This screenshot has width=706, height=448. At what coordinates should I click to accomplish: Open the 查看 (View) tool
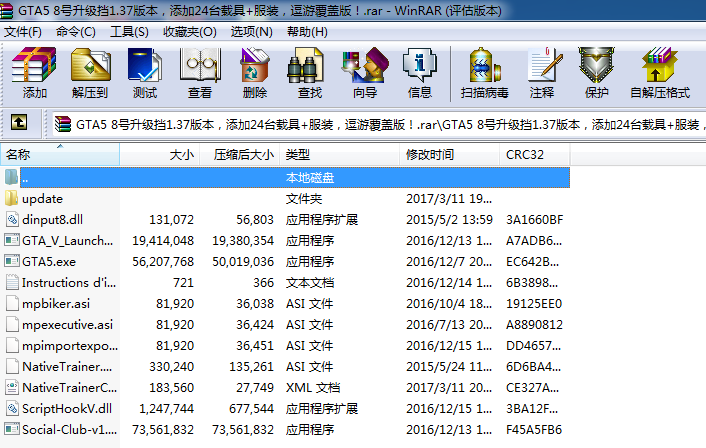click(x=200, y=66)
